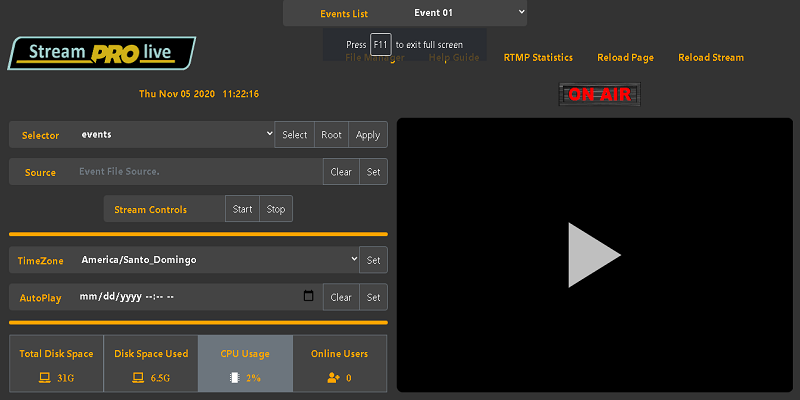Focus the Event File Source input field

point(197,172)
